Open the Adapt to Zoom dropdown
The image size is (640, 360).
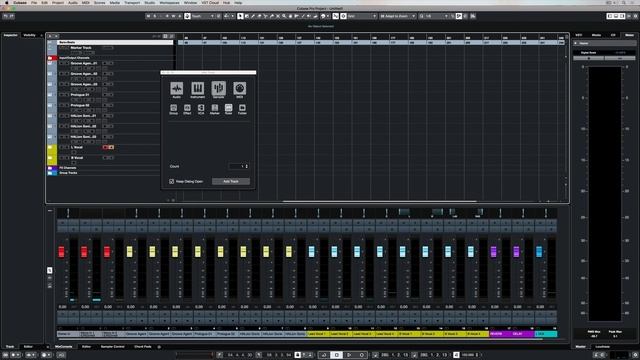click(398, 16)
